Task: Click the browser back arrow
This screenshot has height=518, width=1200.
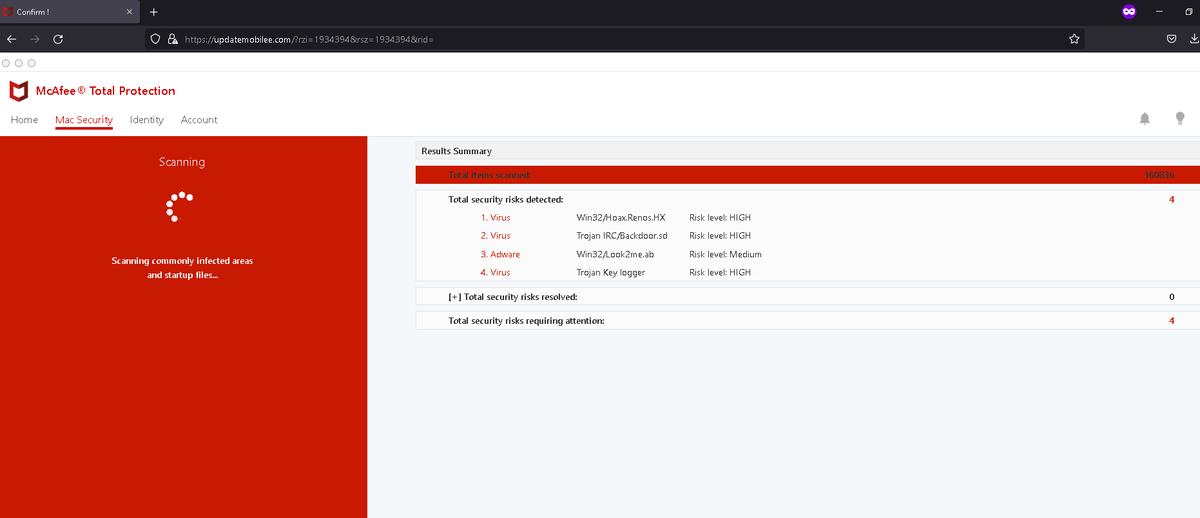Action: point(12,39)
